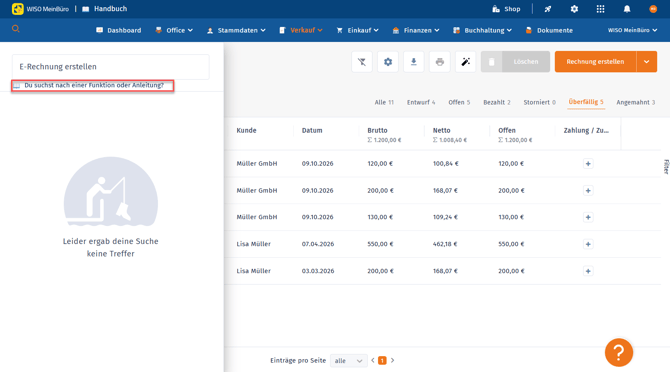Screen dimensions: 670x372
Task: Open notifications bell
Action: 627,9
